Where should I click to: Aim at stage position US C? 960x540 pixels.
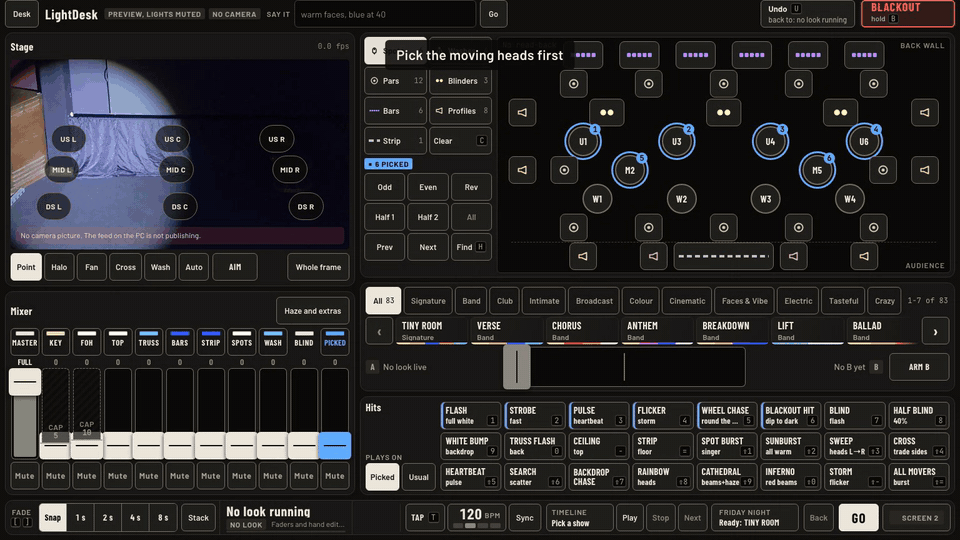[172, 139]
